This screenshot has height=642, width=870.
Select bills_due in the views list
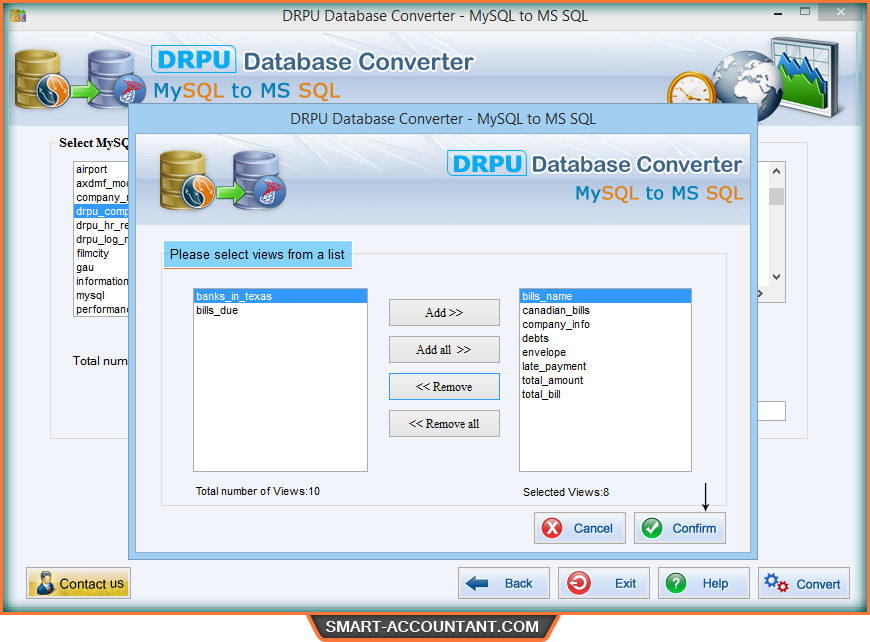[280, 310]
